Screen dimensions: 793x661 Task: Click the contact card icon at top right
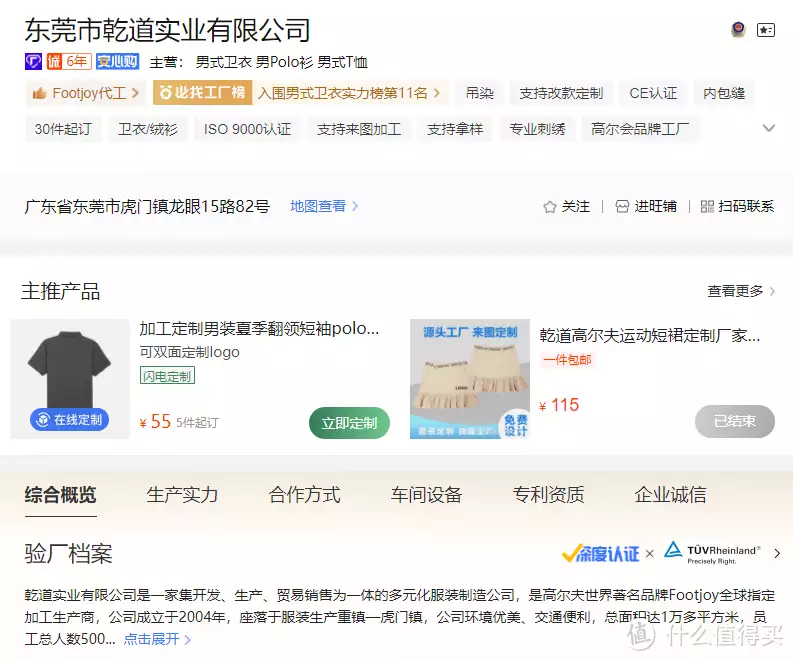click(766, 30)
